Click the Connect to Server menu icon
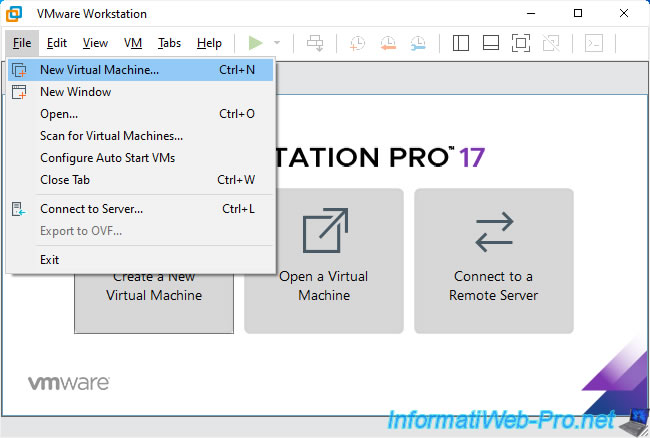 click(x=19, y=209)
